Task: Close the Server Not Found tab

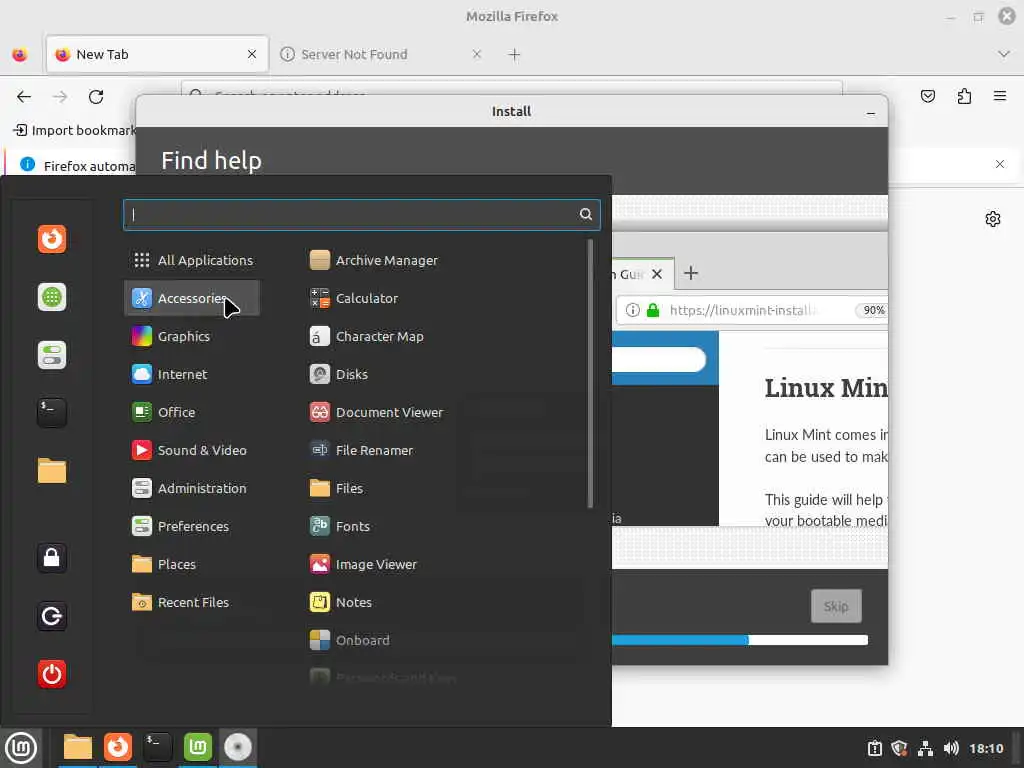Action: click(477, 54)
